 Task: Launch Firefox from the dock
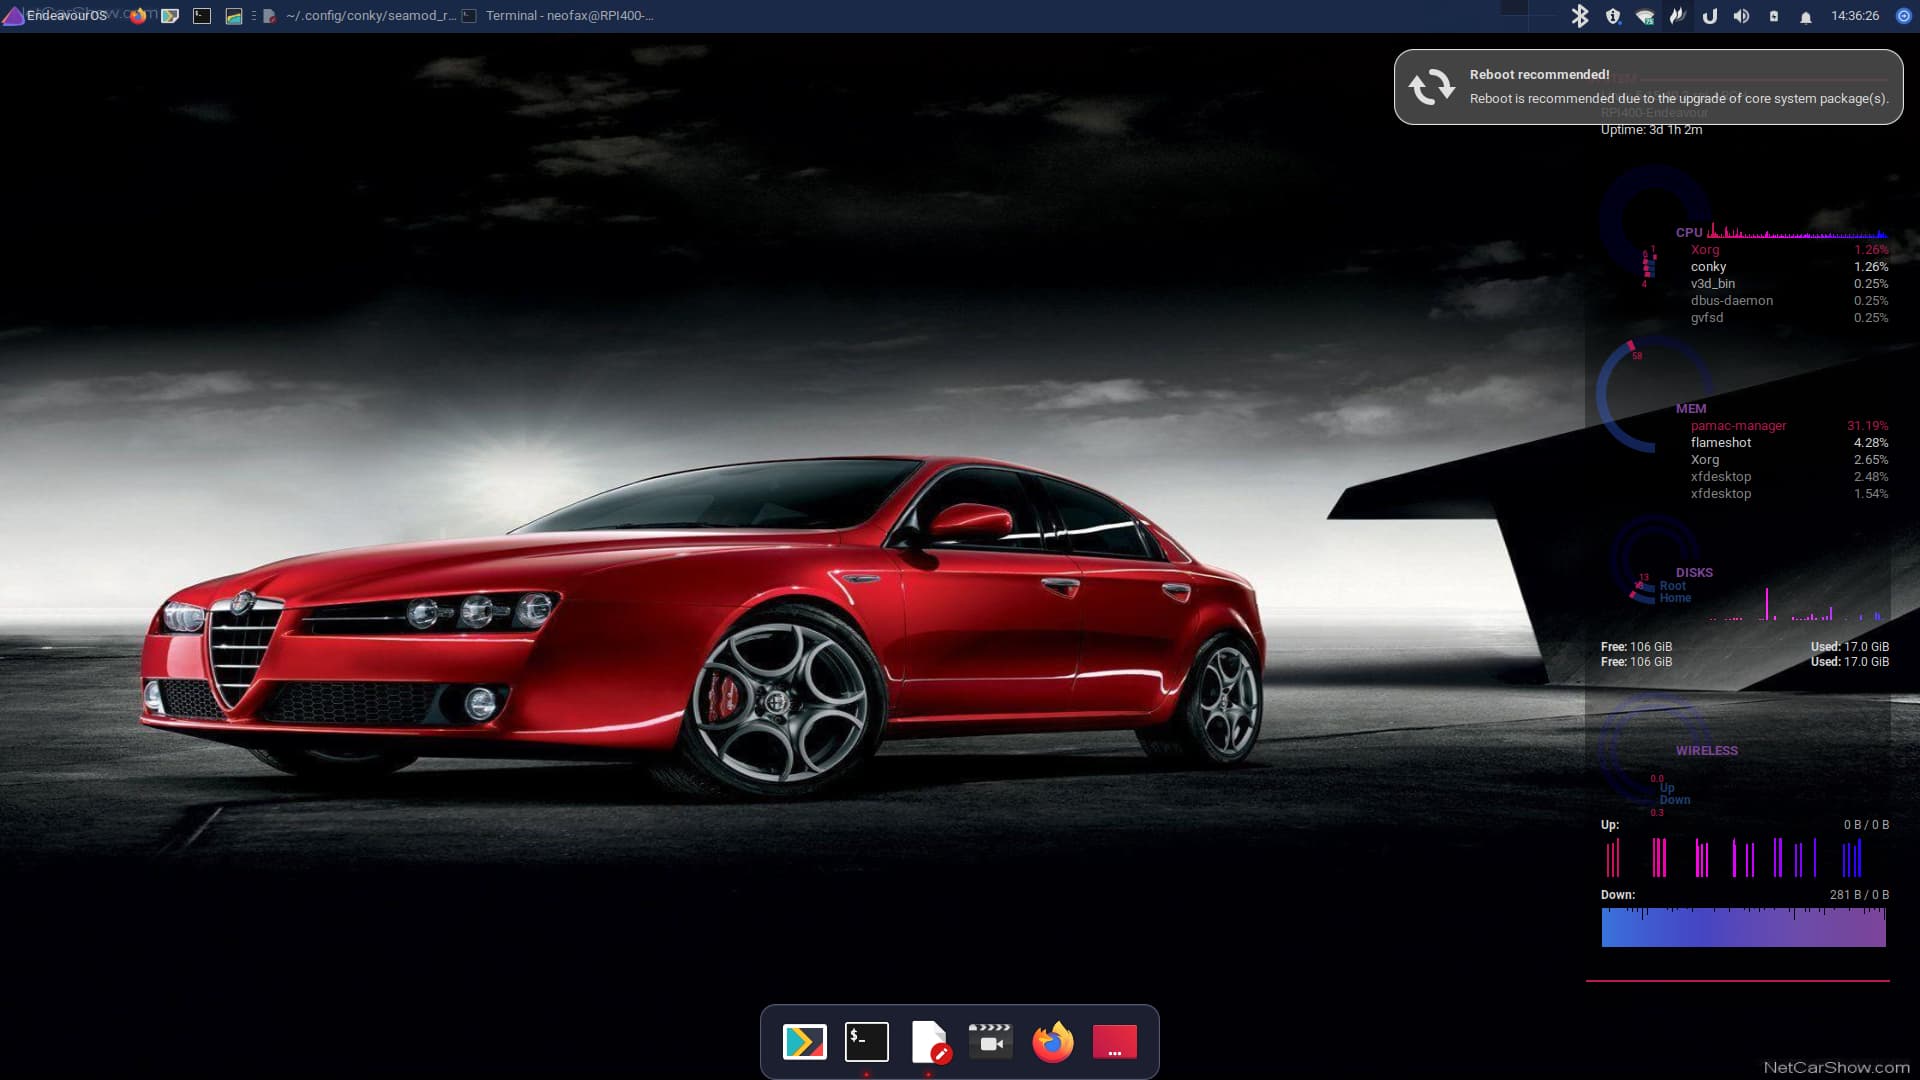click(x=1053, y=1042)
